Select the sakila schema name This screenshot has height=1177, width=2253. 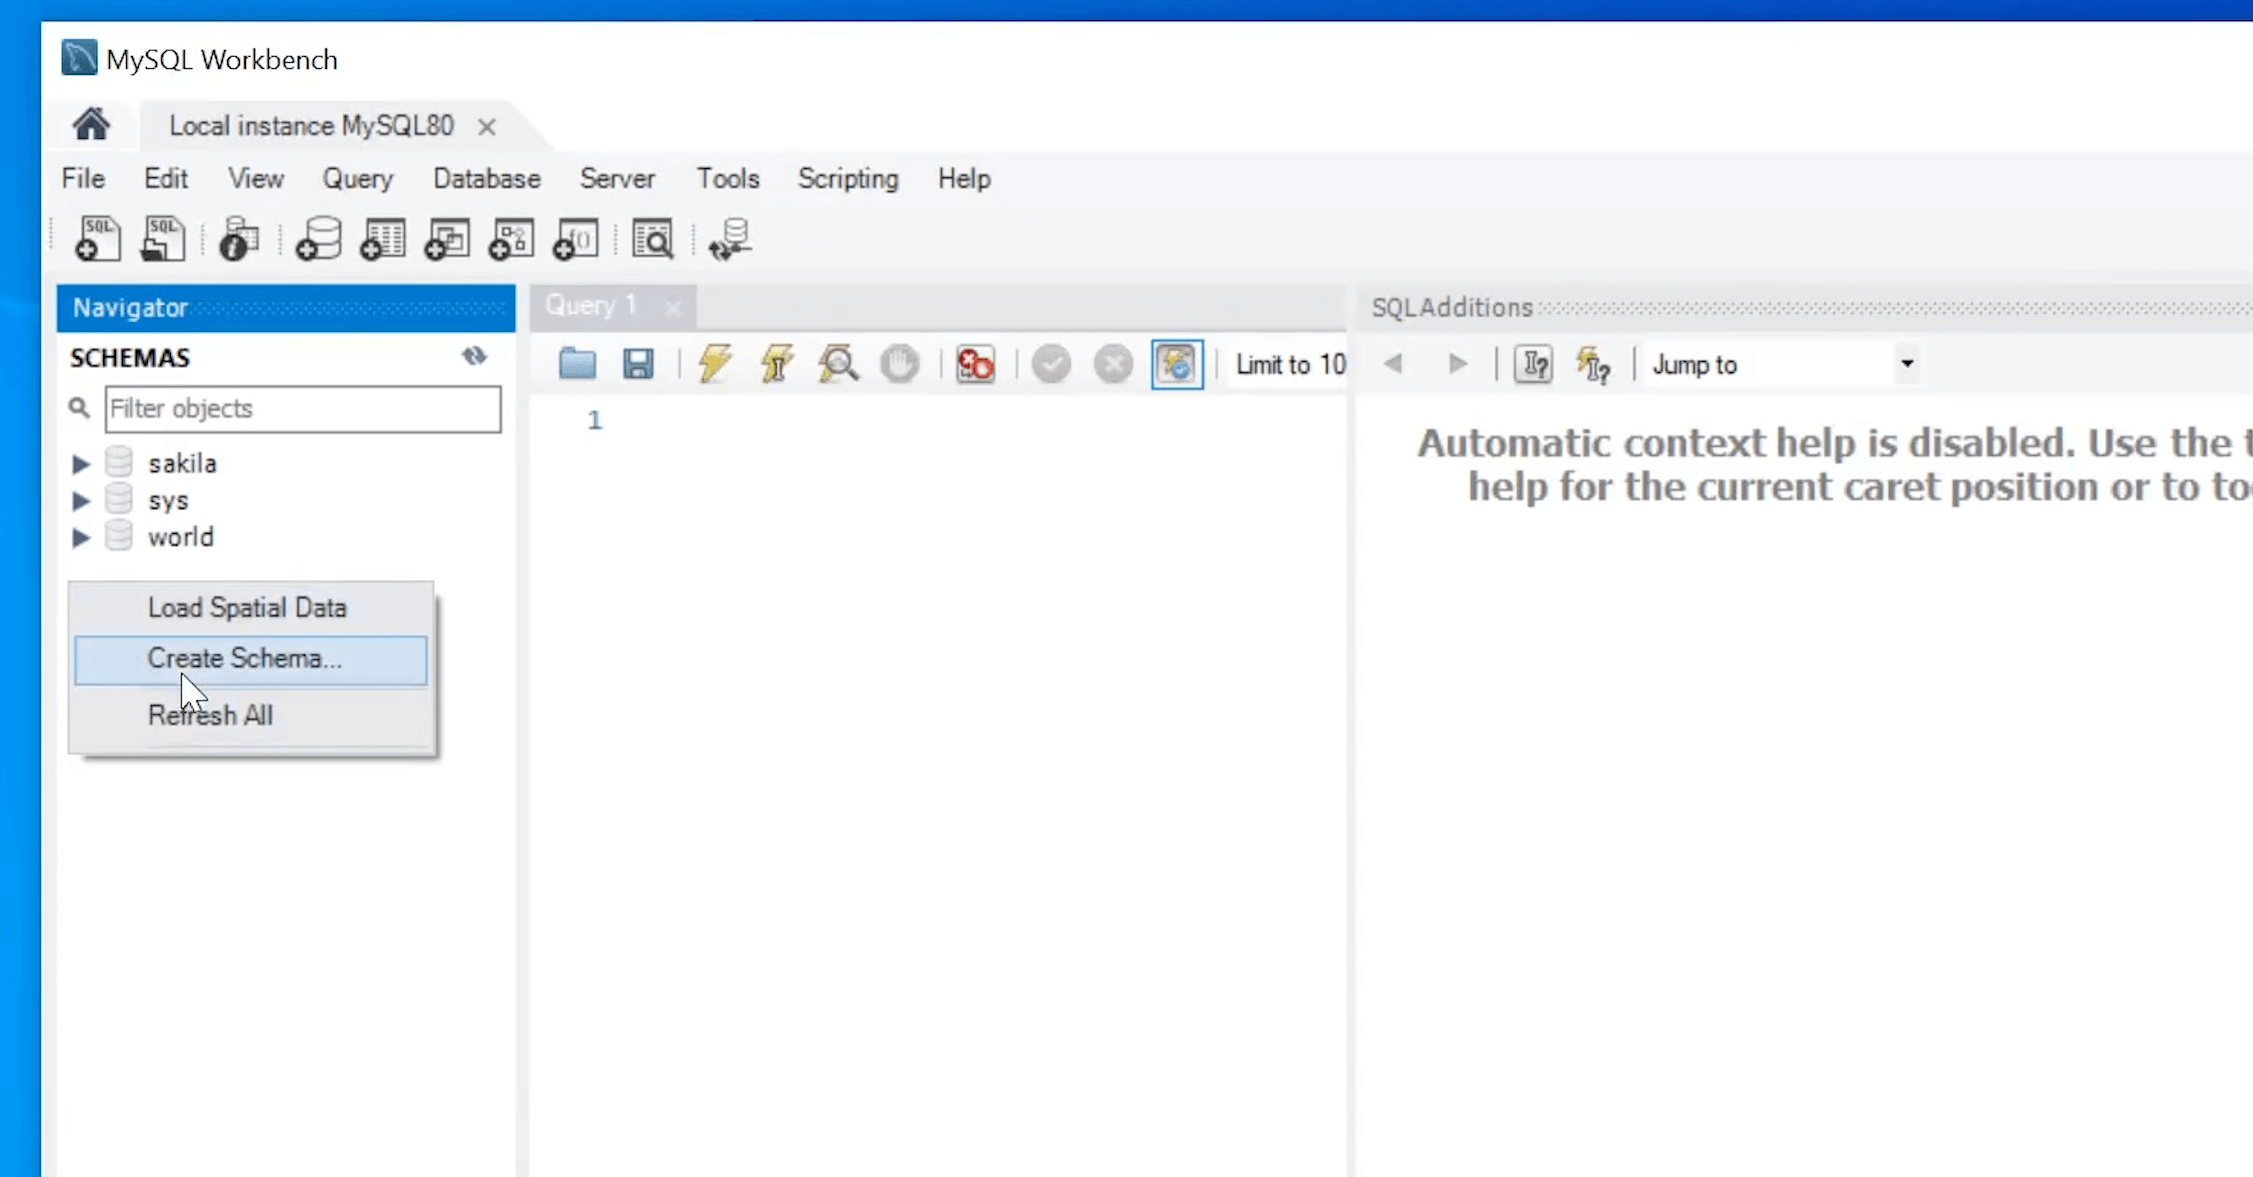[x=182, y=464]
